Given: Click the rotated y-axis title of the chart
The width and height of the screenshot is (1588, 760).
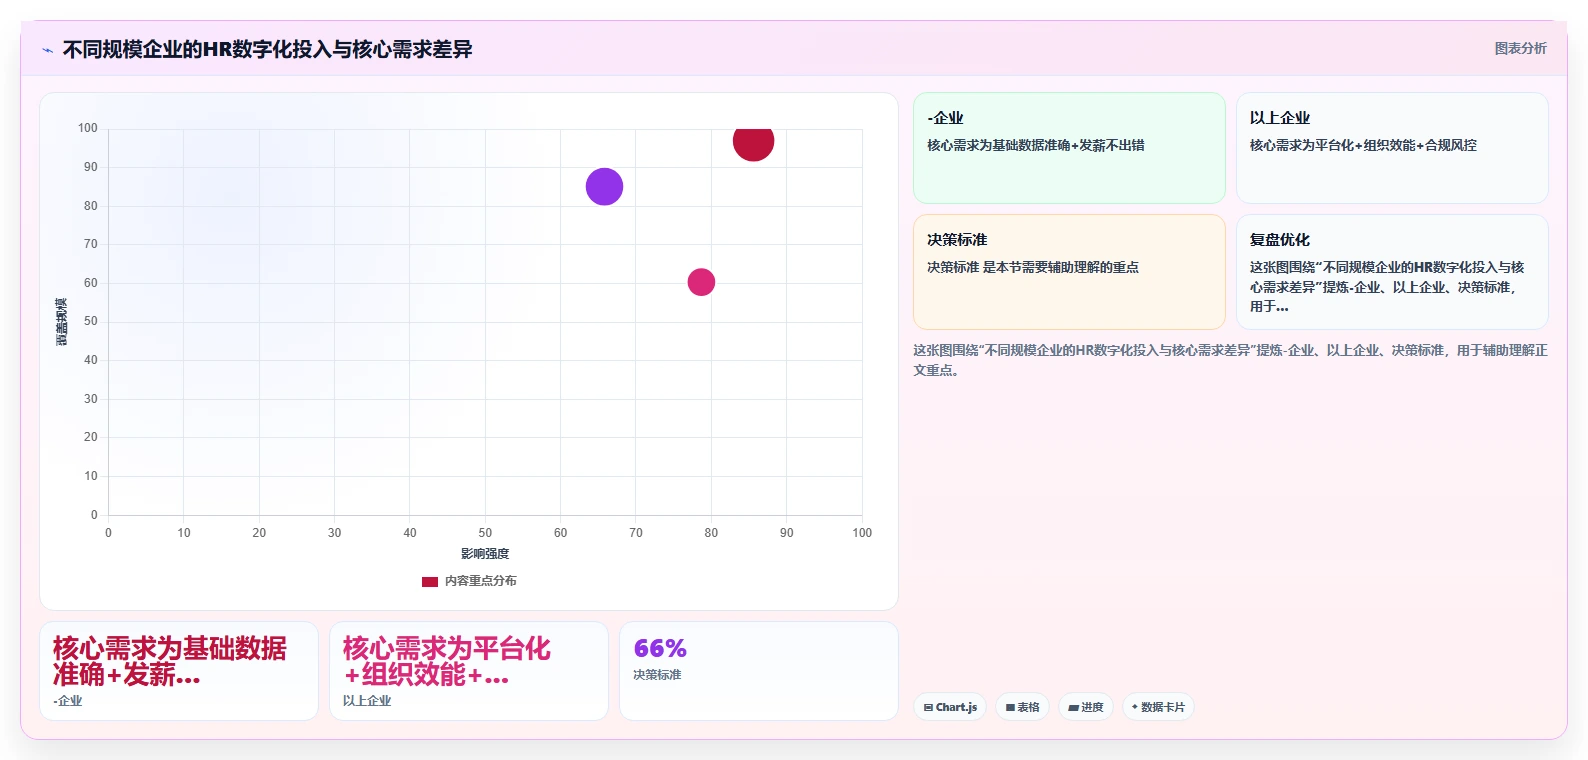Looking at the screenshot, I should [x=62, y=322].
